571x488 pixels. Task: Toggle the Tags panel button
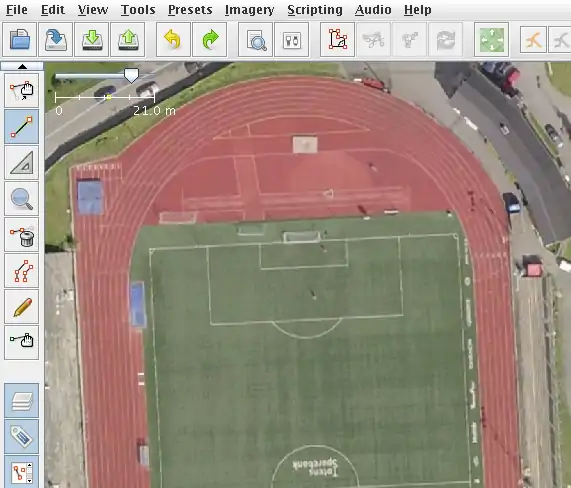coord(21,436)
